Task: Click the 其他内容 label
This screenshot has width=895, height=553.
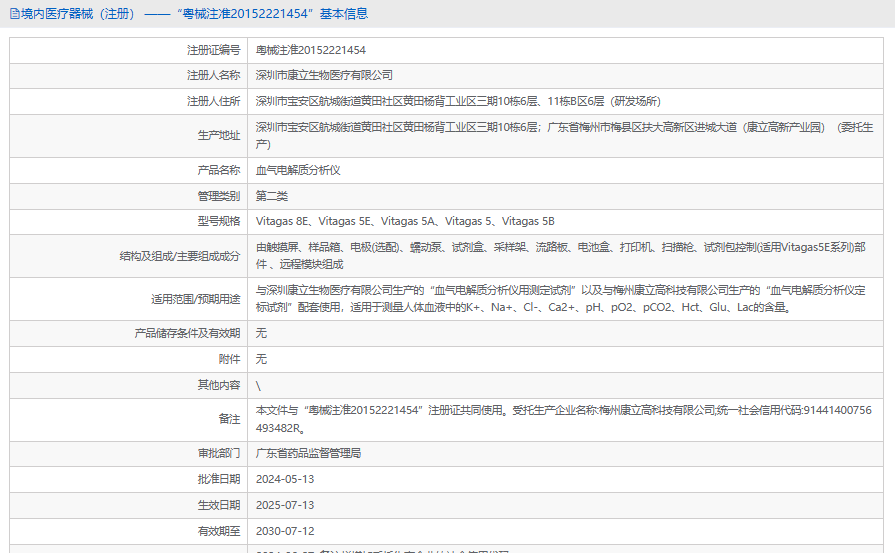Action: 219,385
